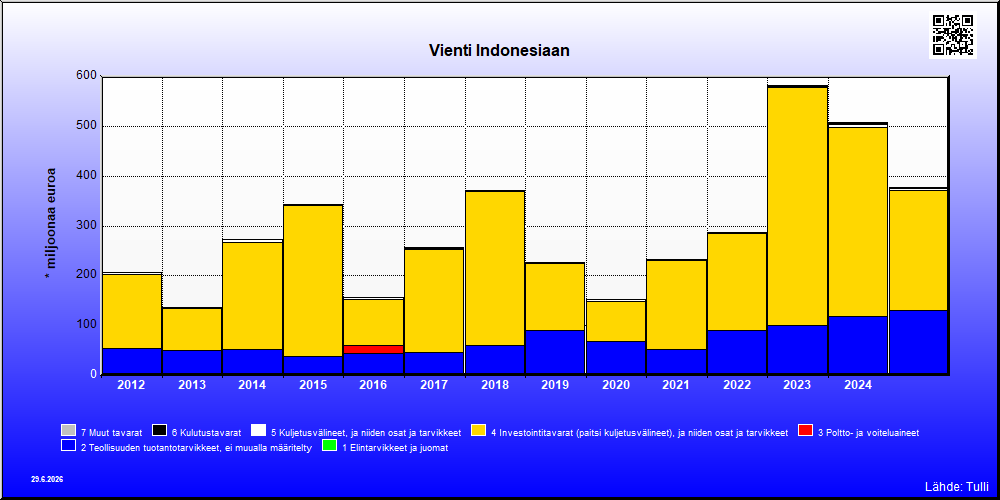Click the blue segment of the 2022 bar
The image size is (1000, 500).
tap(737, 352)
